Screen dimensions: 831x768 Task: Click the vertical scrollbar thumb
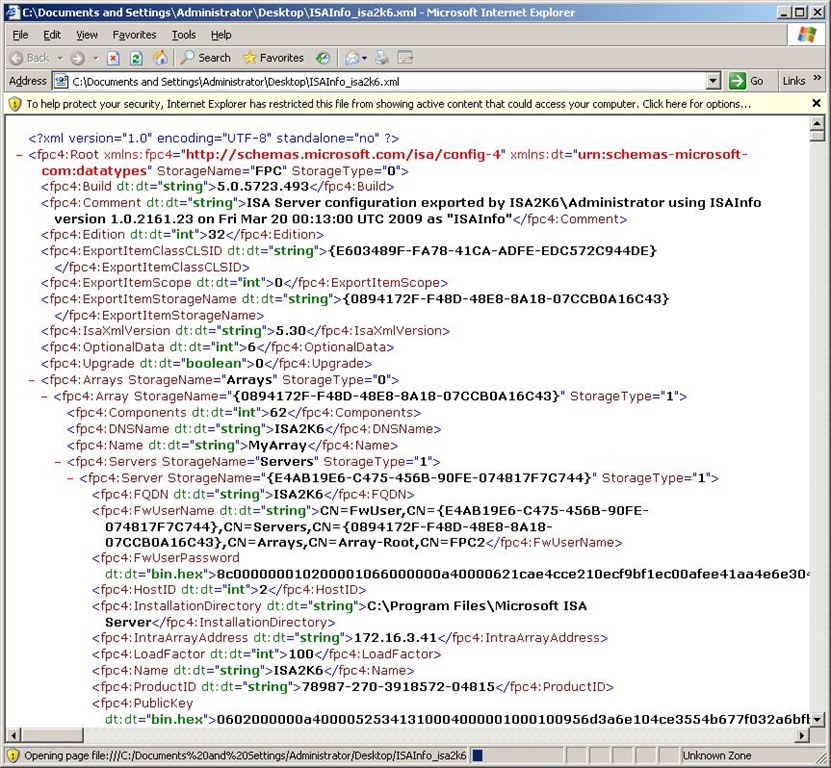click(x=817, y=135)
